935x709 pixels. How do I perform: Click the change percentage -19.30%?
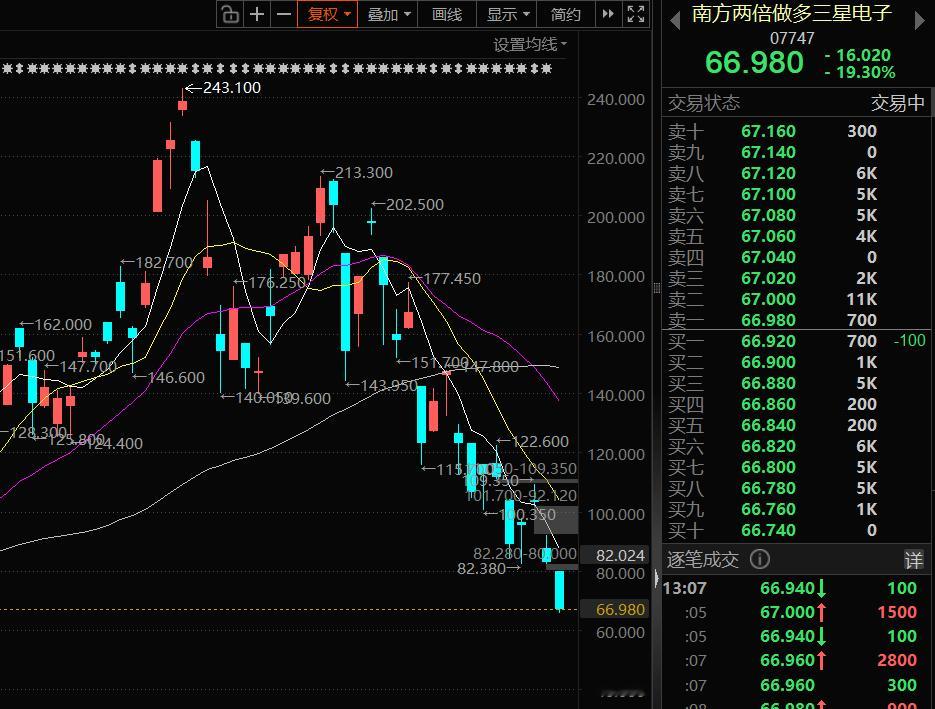click(860, 73)
